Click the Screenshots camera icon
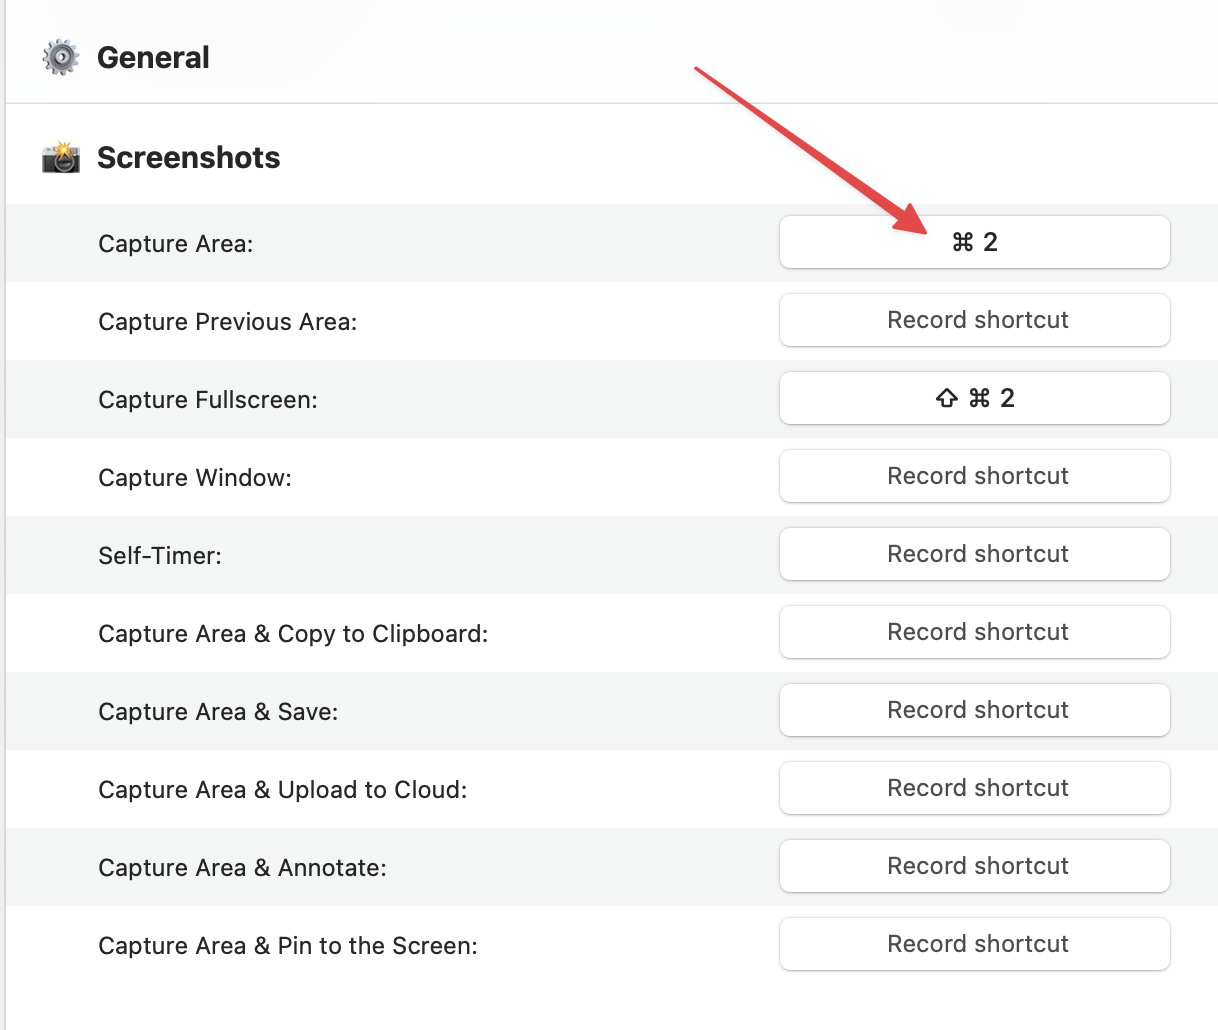Screen dimensions: 1218x1030 pos(61,157)
